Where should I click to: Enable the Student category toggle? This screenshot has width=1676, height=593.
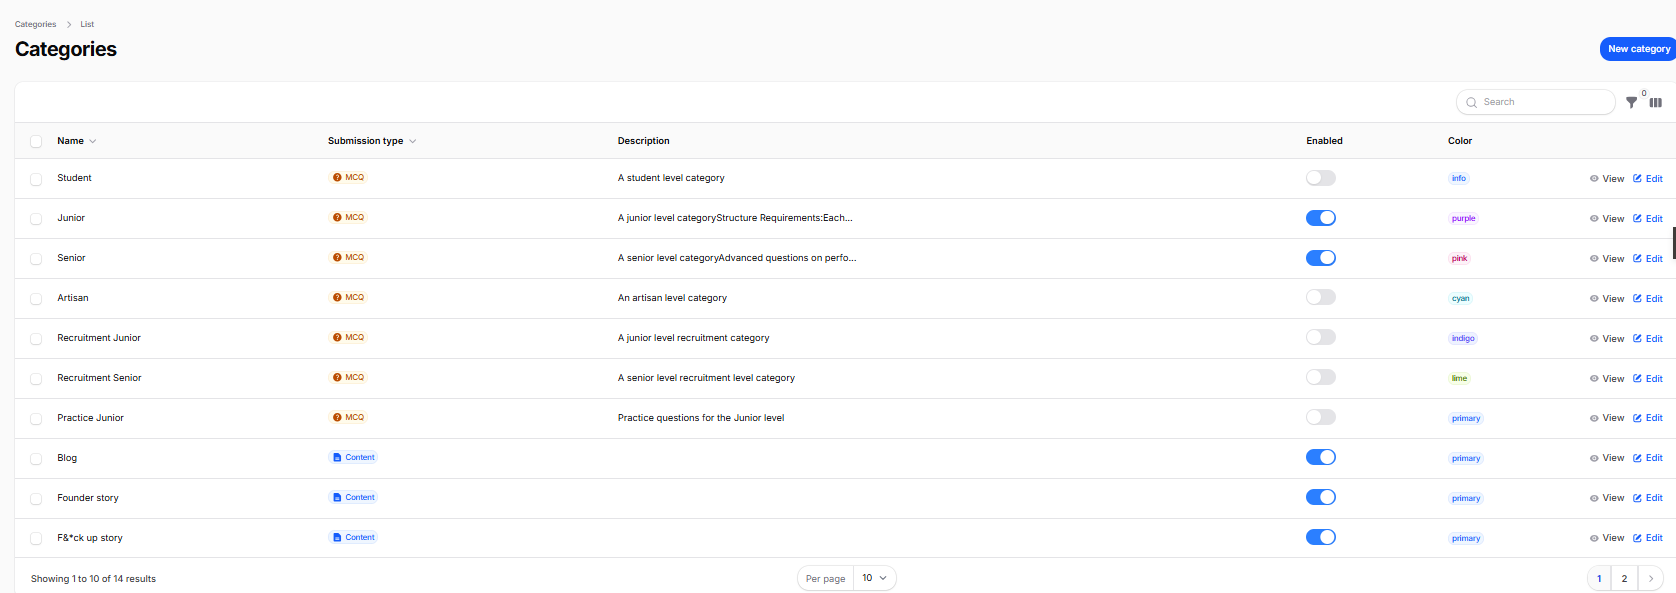pyautogui.click(x=1321, y=178)
